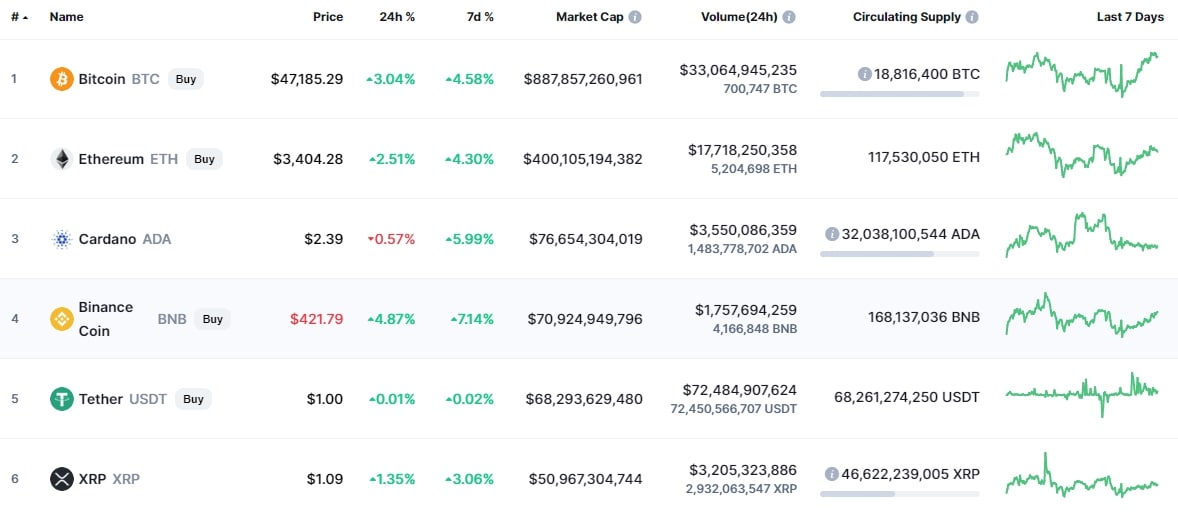Sort table by 24h % column header
Image resolution: width=1178 pixels, height=518 pixels.
coord(397,17)
